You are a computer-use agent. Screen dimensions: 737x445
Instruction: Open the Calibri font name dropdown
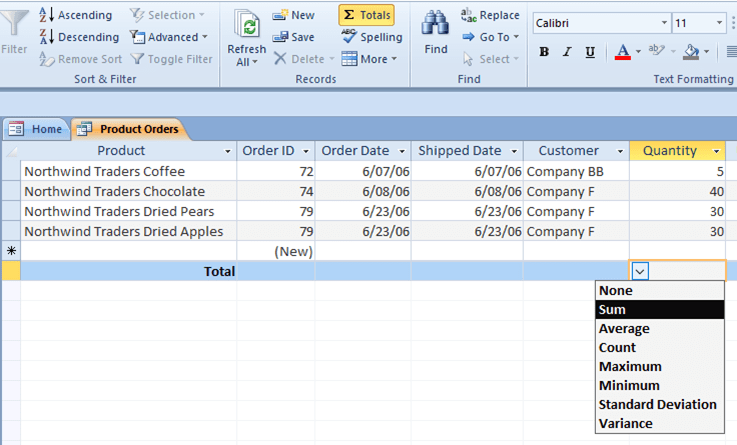pos(664,23)
